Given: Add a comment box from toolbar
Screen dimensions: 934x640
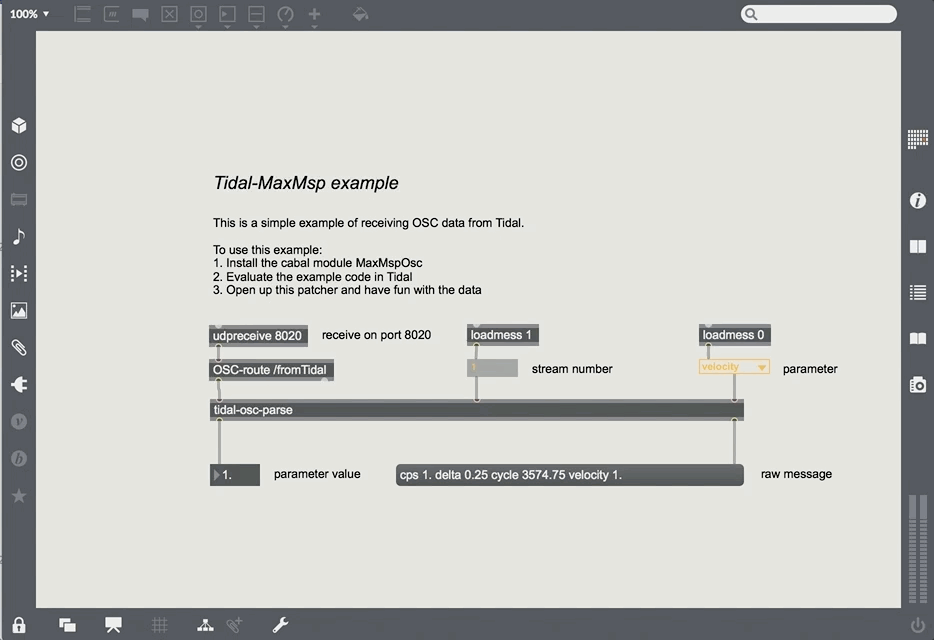Looking at the screenshot, I should coord(141,14).
